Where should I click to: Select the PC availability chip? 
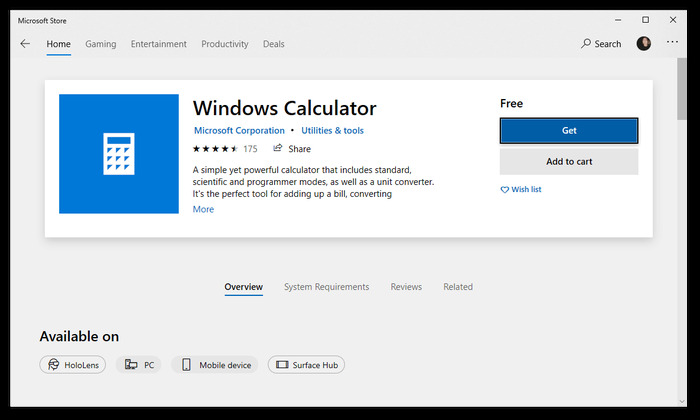(139, 365)
